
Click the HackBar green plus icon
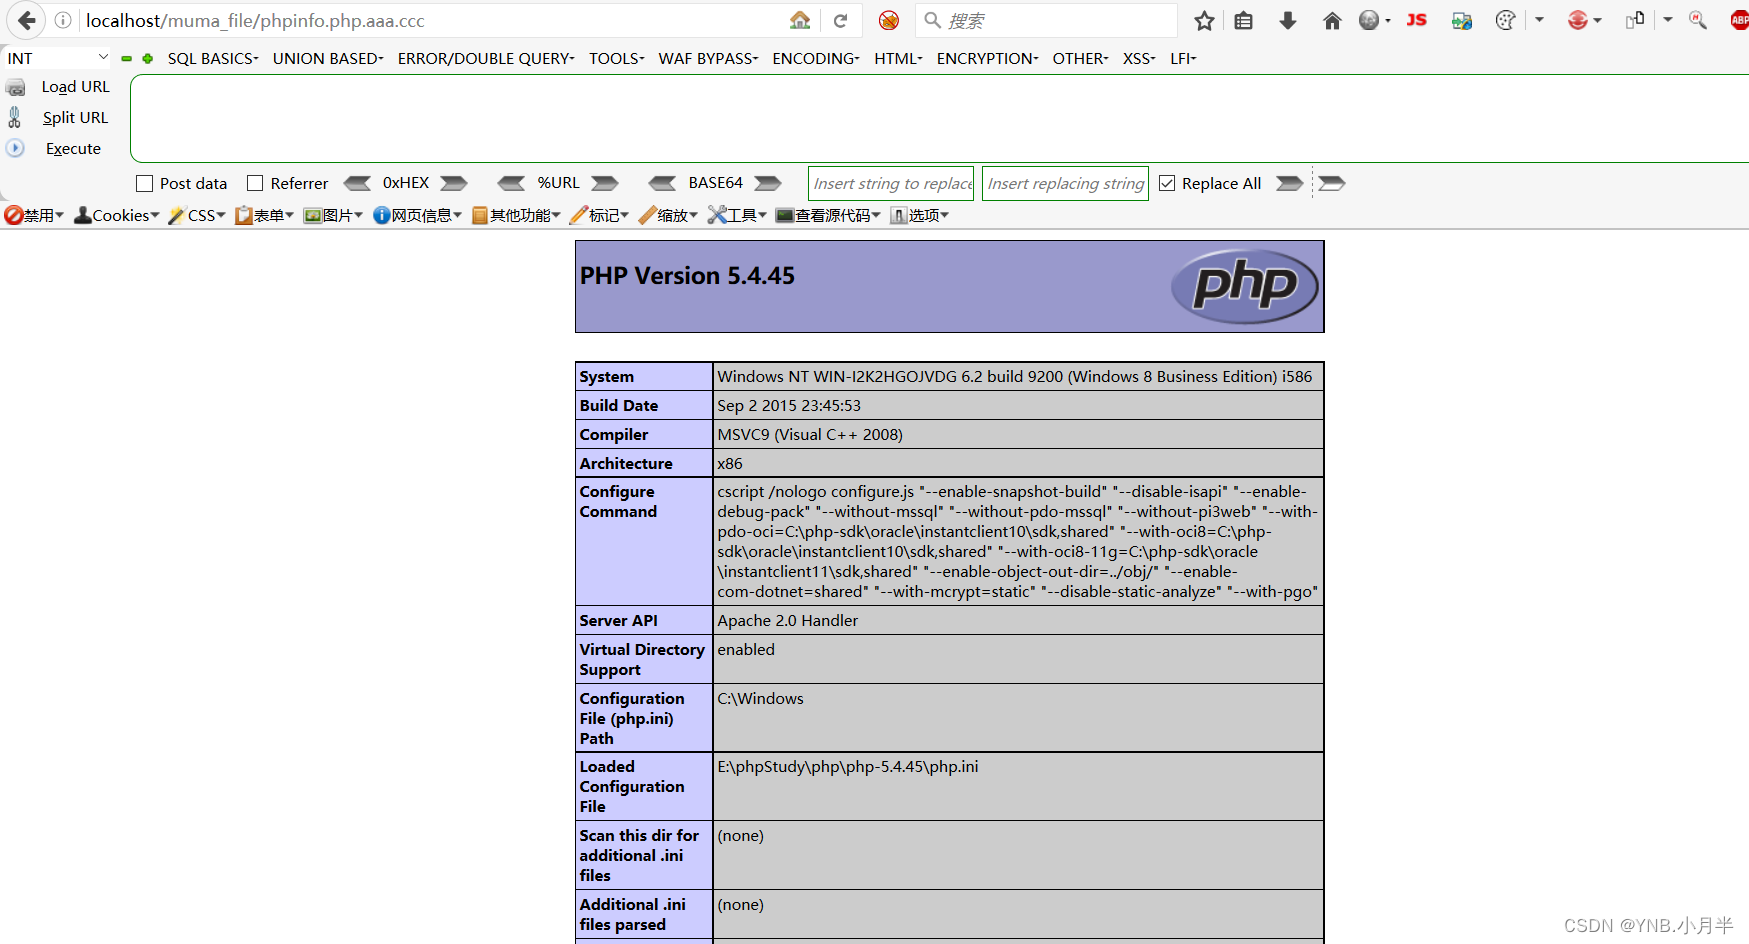click(x=148, y=59)
